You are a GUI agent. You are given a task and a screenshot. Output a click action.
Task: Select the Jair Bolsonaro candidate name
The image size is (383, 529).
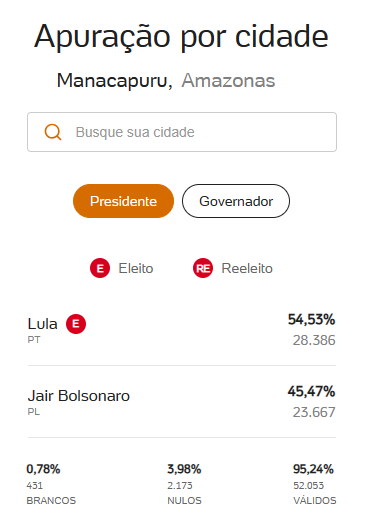click(x=79, y=396)
